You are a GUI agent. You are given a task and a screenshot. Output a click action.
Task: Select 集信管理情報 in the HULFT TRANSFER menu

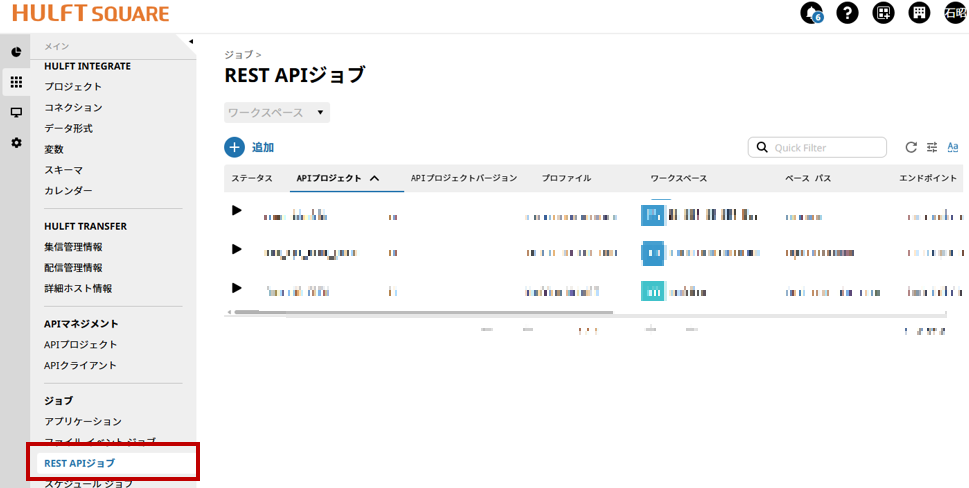coord(73,247)
